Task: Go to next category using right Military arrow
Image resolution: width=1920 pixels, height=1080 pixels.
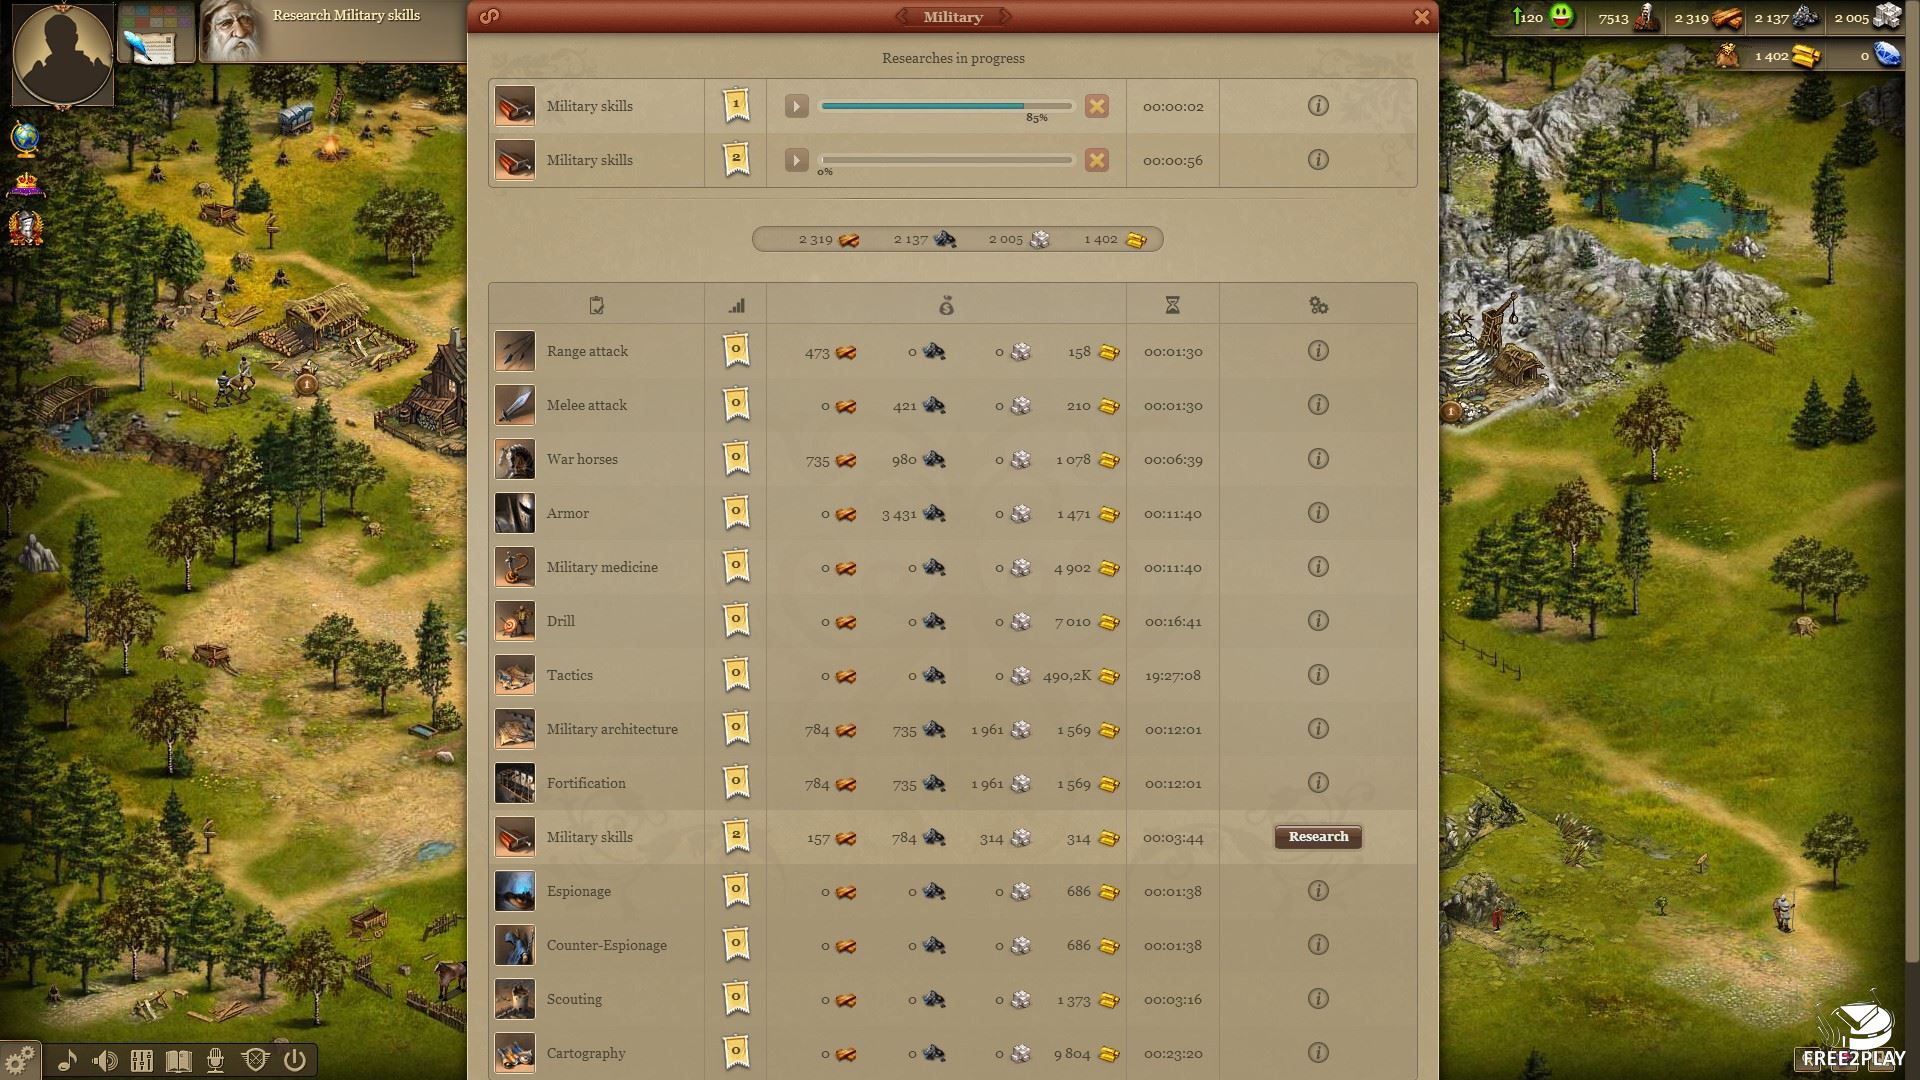Action: (1004, 17)
